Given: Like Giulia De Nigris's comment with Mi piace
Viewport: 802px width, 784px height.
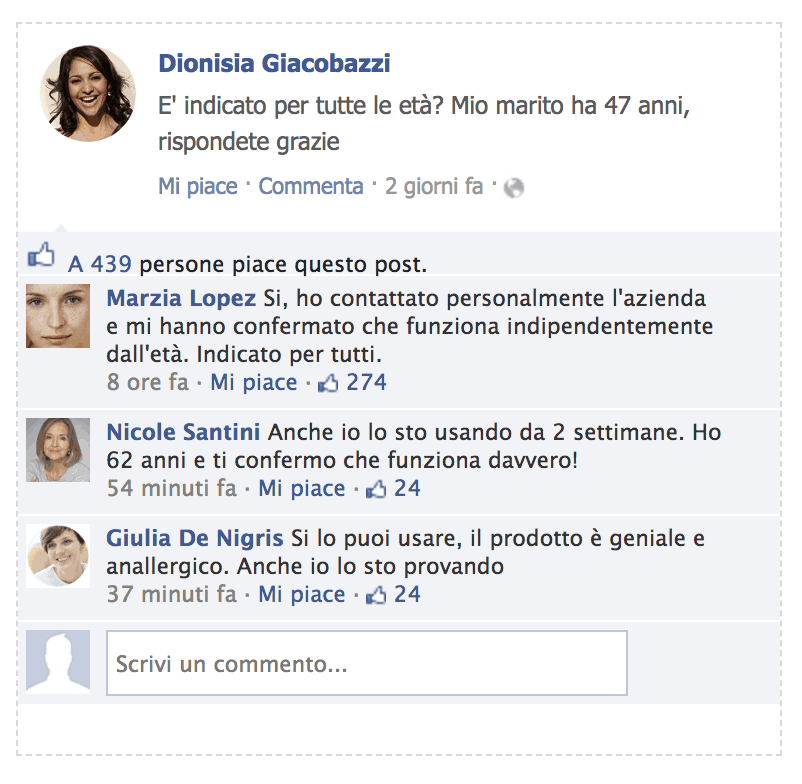Looking at the screenshot, I should click(x=302, y=595).
